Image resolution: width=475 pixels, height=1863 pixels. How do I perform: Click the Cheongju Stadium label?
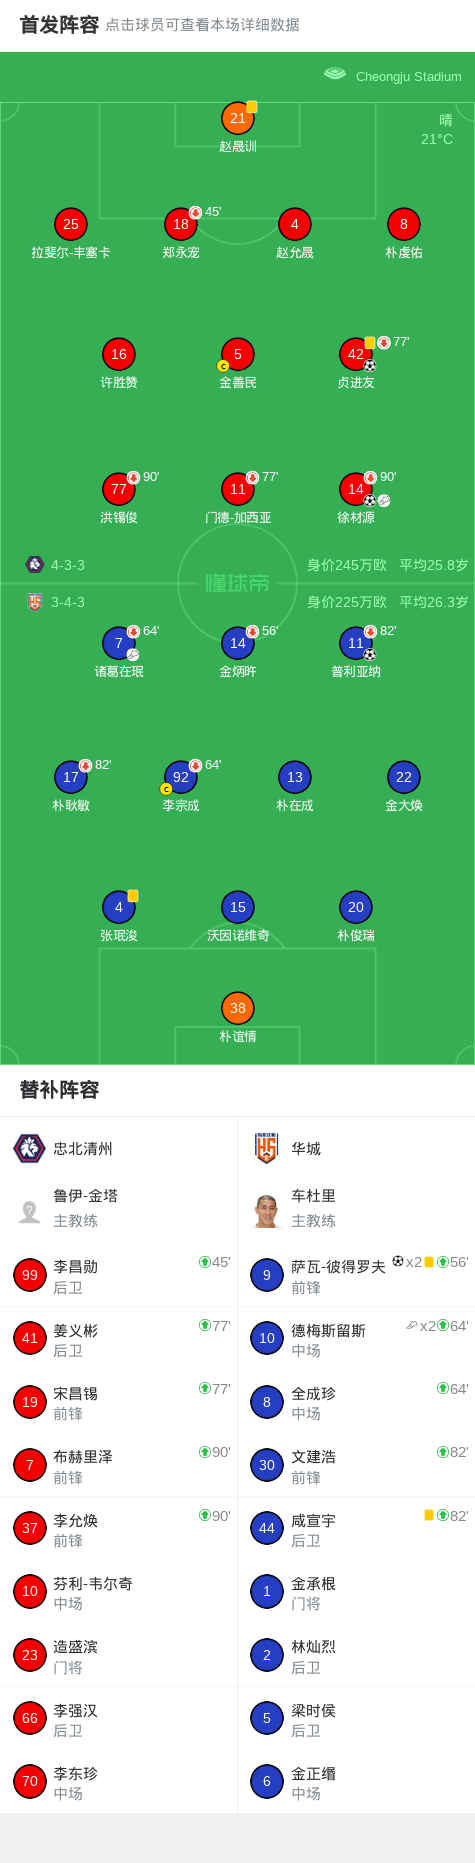pyautogui.click(x=408, y=76)
